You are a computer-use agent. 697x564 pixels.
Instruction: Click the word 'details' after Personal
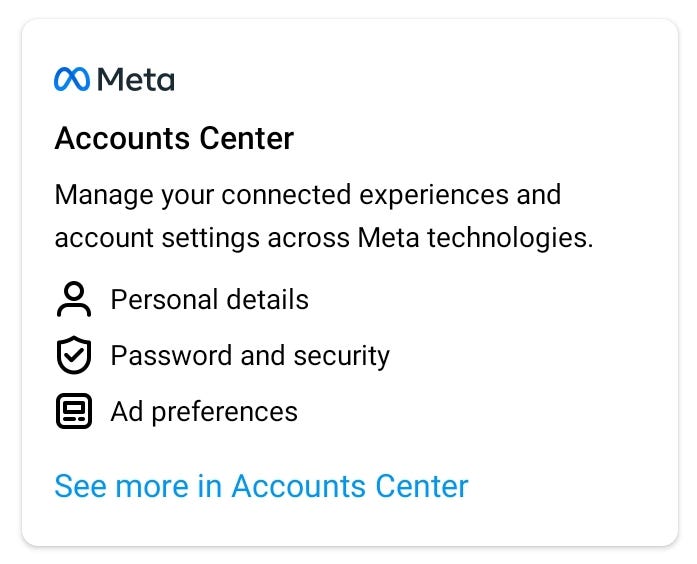(268, 299)
